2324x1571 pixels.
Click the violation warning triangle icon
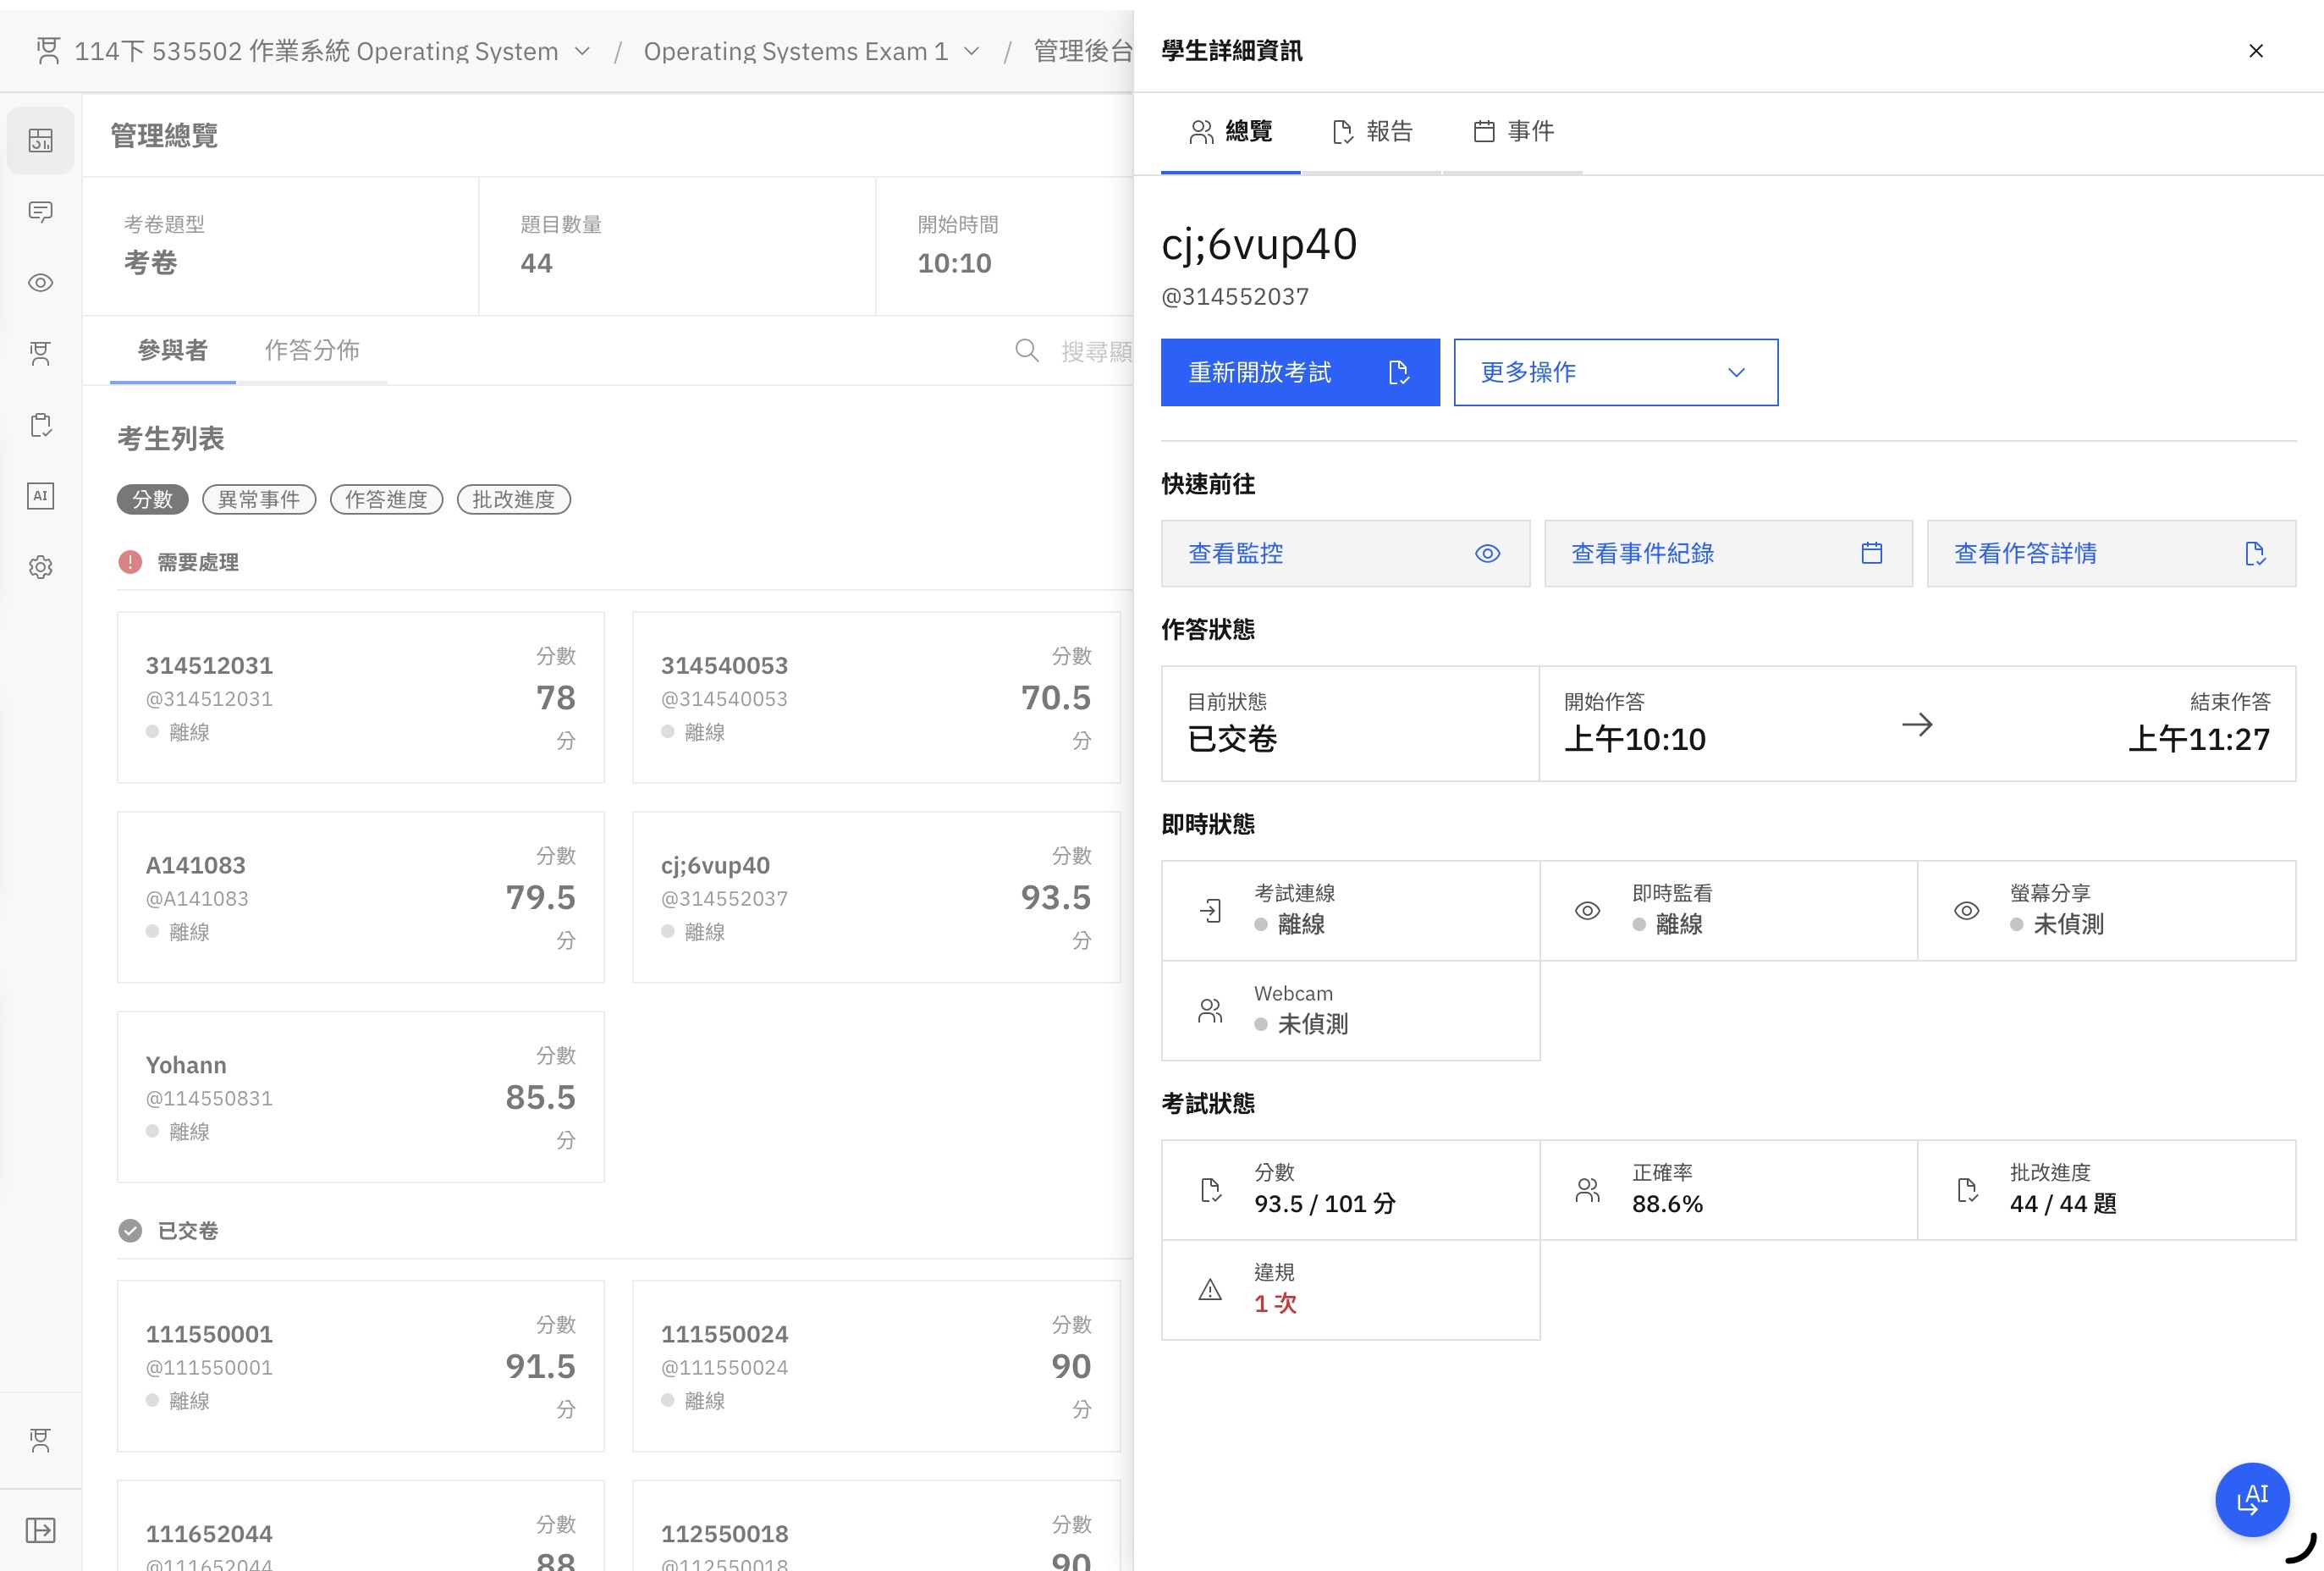point(1210,1289)
